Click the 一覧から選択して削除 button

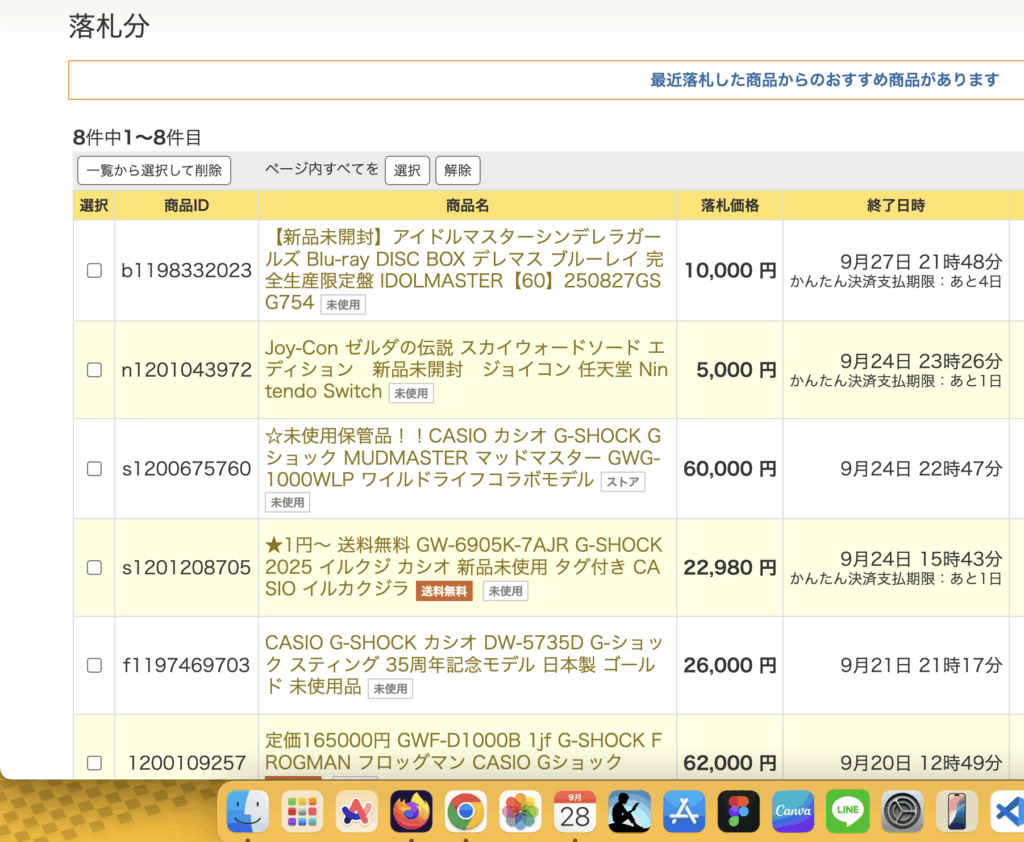(154, 170)
